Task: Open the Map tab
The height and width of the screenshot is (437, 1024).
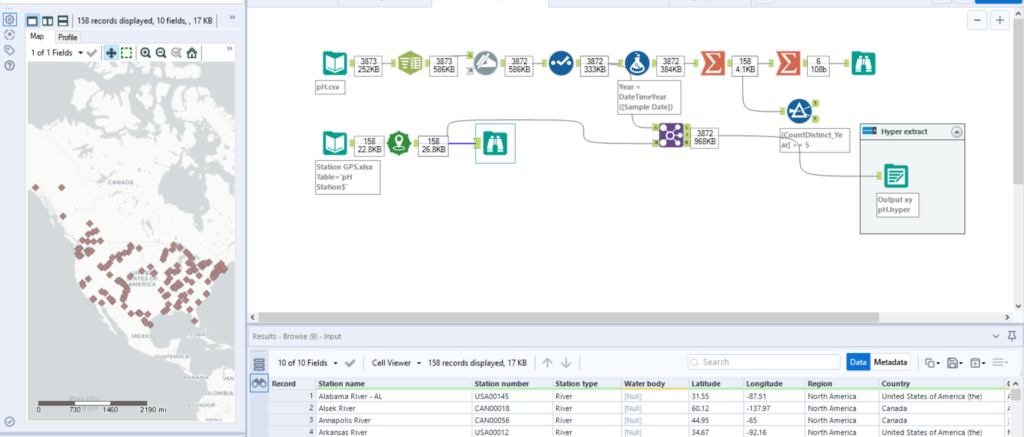Action: point(37,36)
